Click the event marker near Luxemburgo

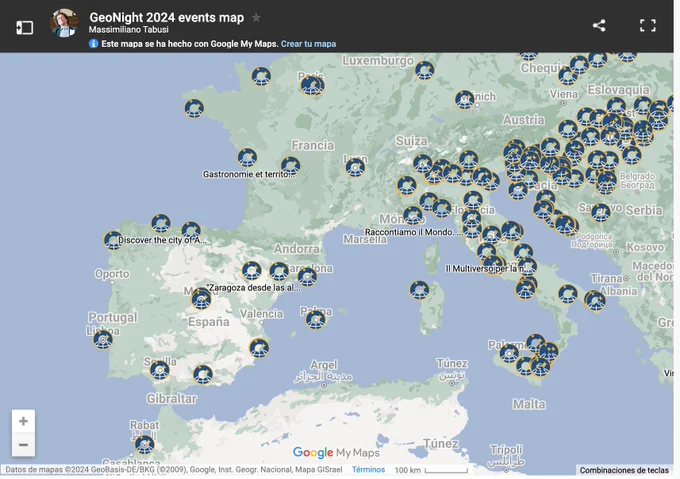click(425, 70)
